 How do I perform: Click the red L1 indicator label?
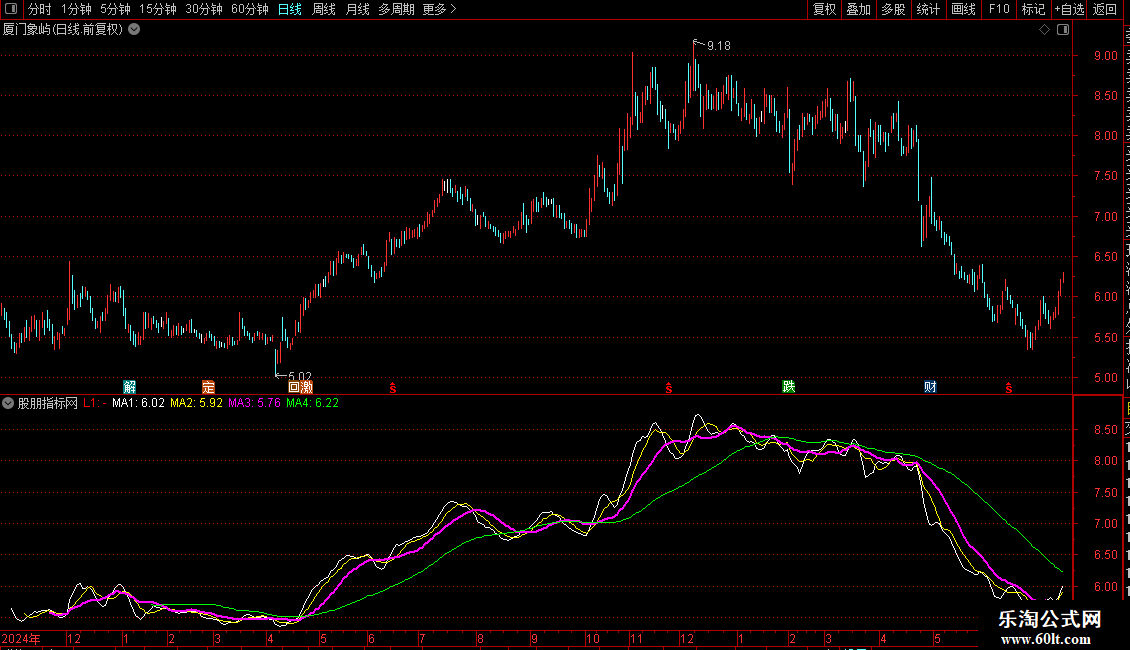94,403
